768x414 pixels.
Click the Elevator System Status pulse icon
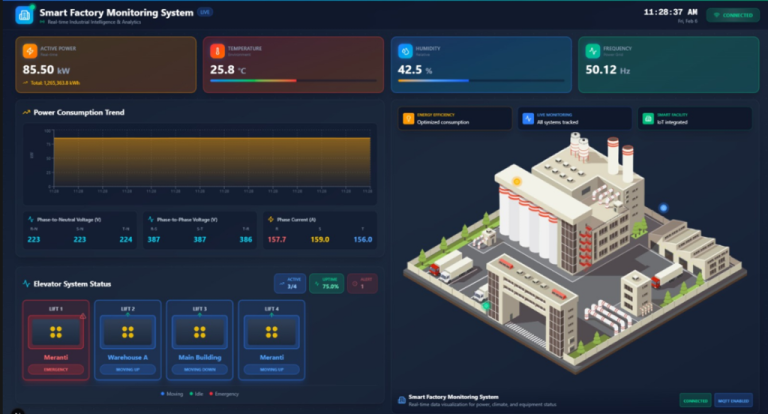point(26,284)
